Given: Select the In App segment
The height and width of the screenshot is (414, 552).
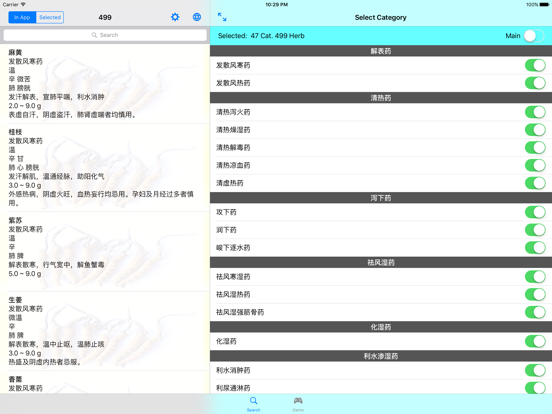Looking at the screenshot, I should click(x=22, y=17).
